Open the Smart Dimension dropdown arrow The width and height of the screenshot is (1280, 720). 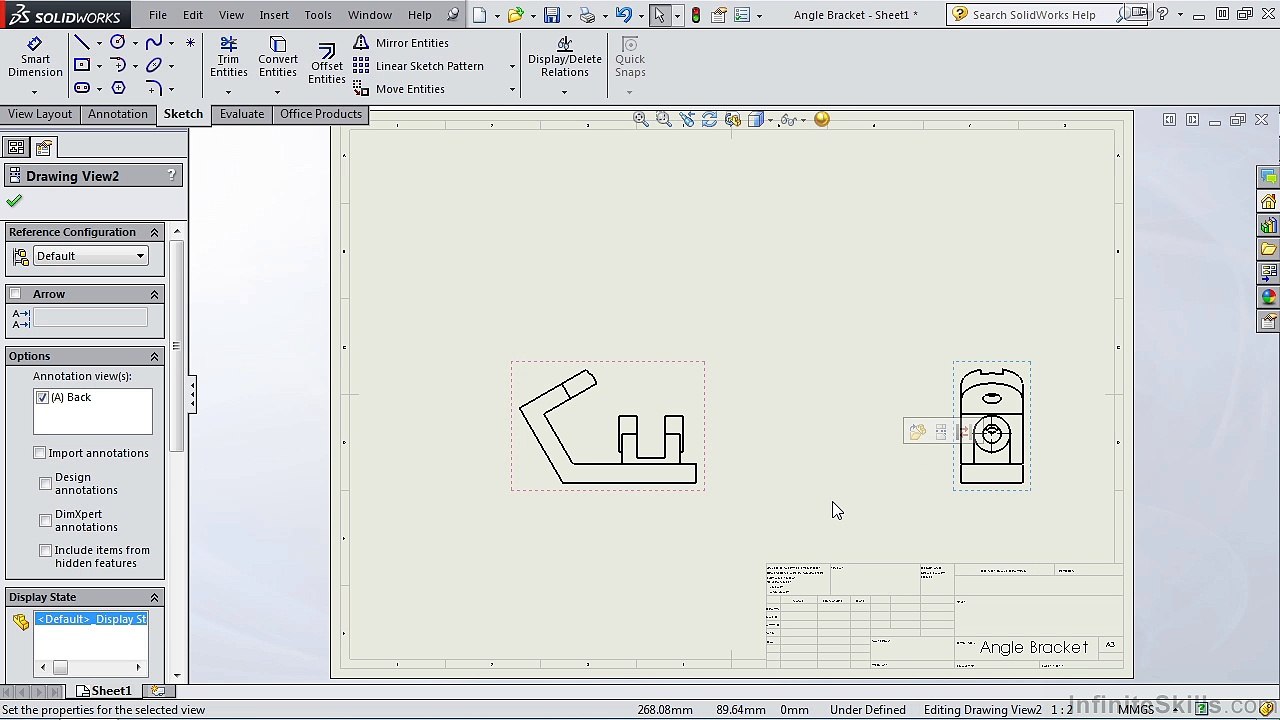(34, 92)
